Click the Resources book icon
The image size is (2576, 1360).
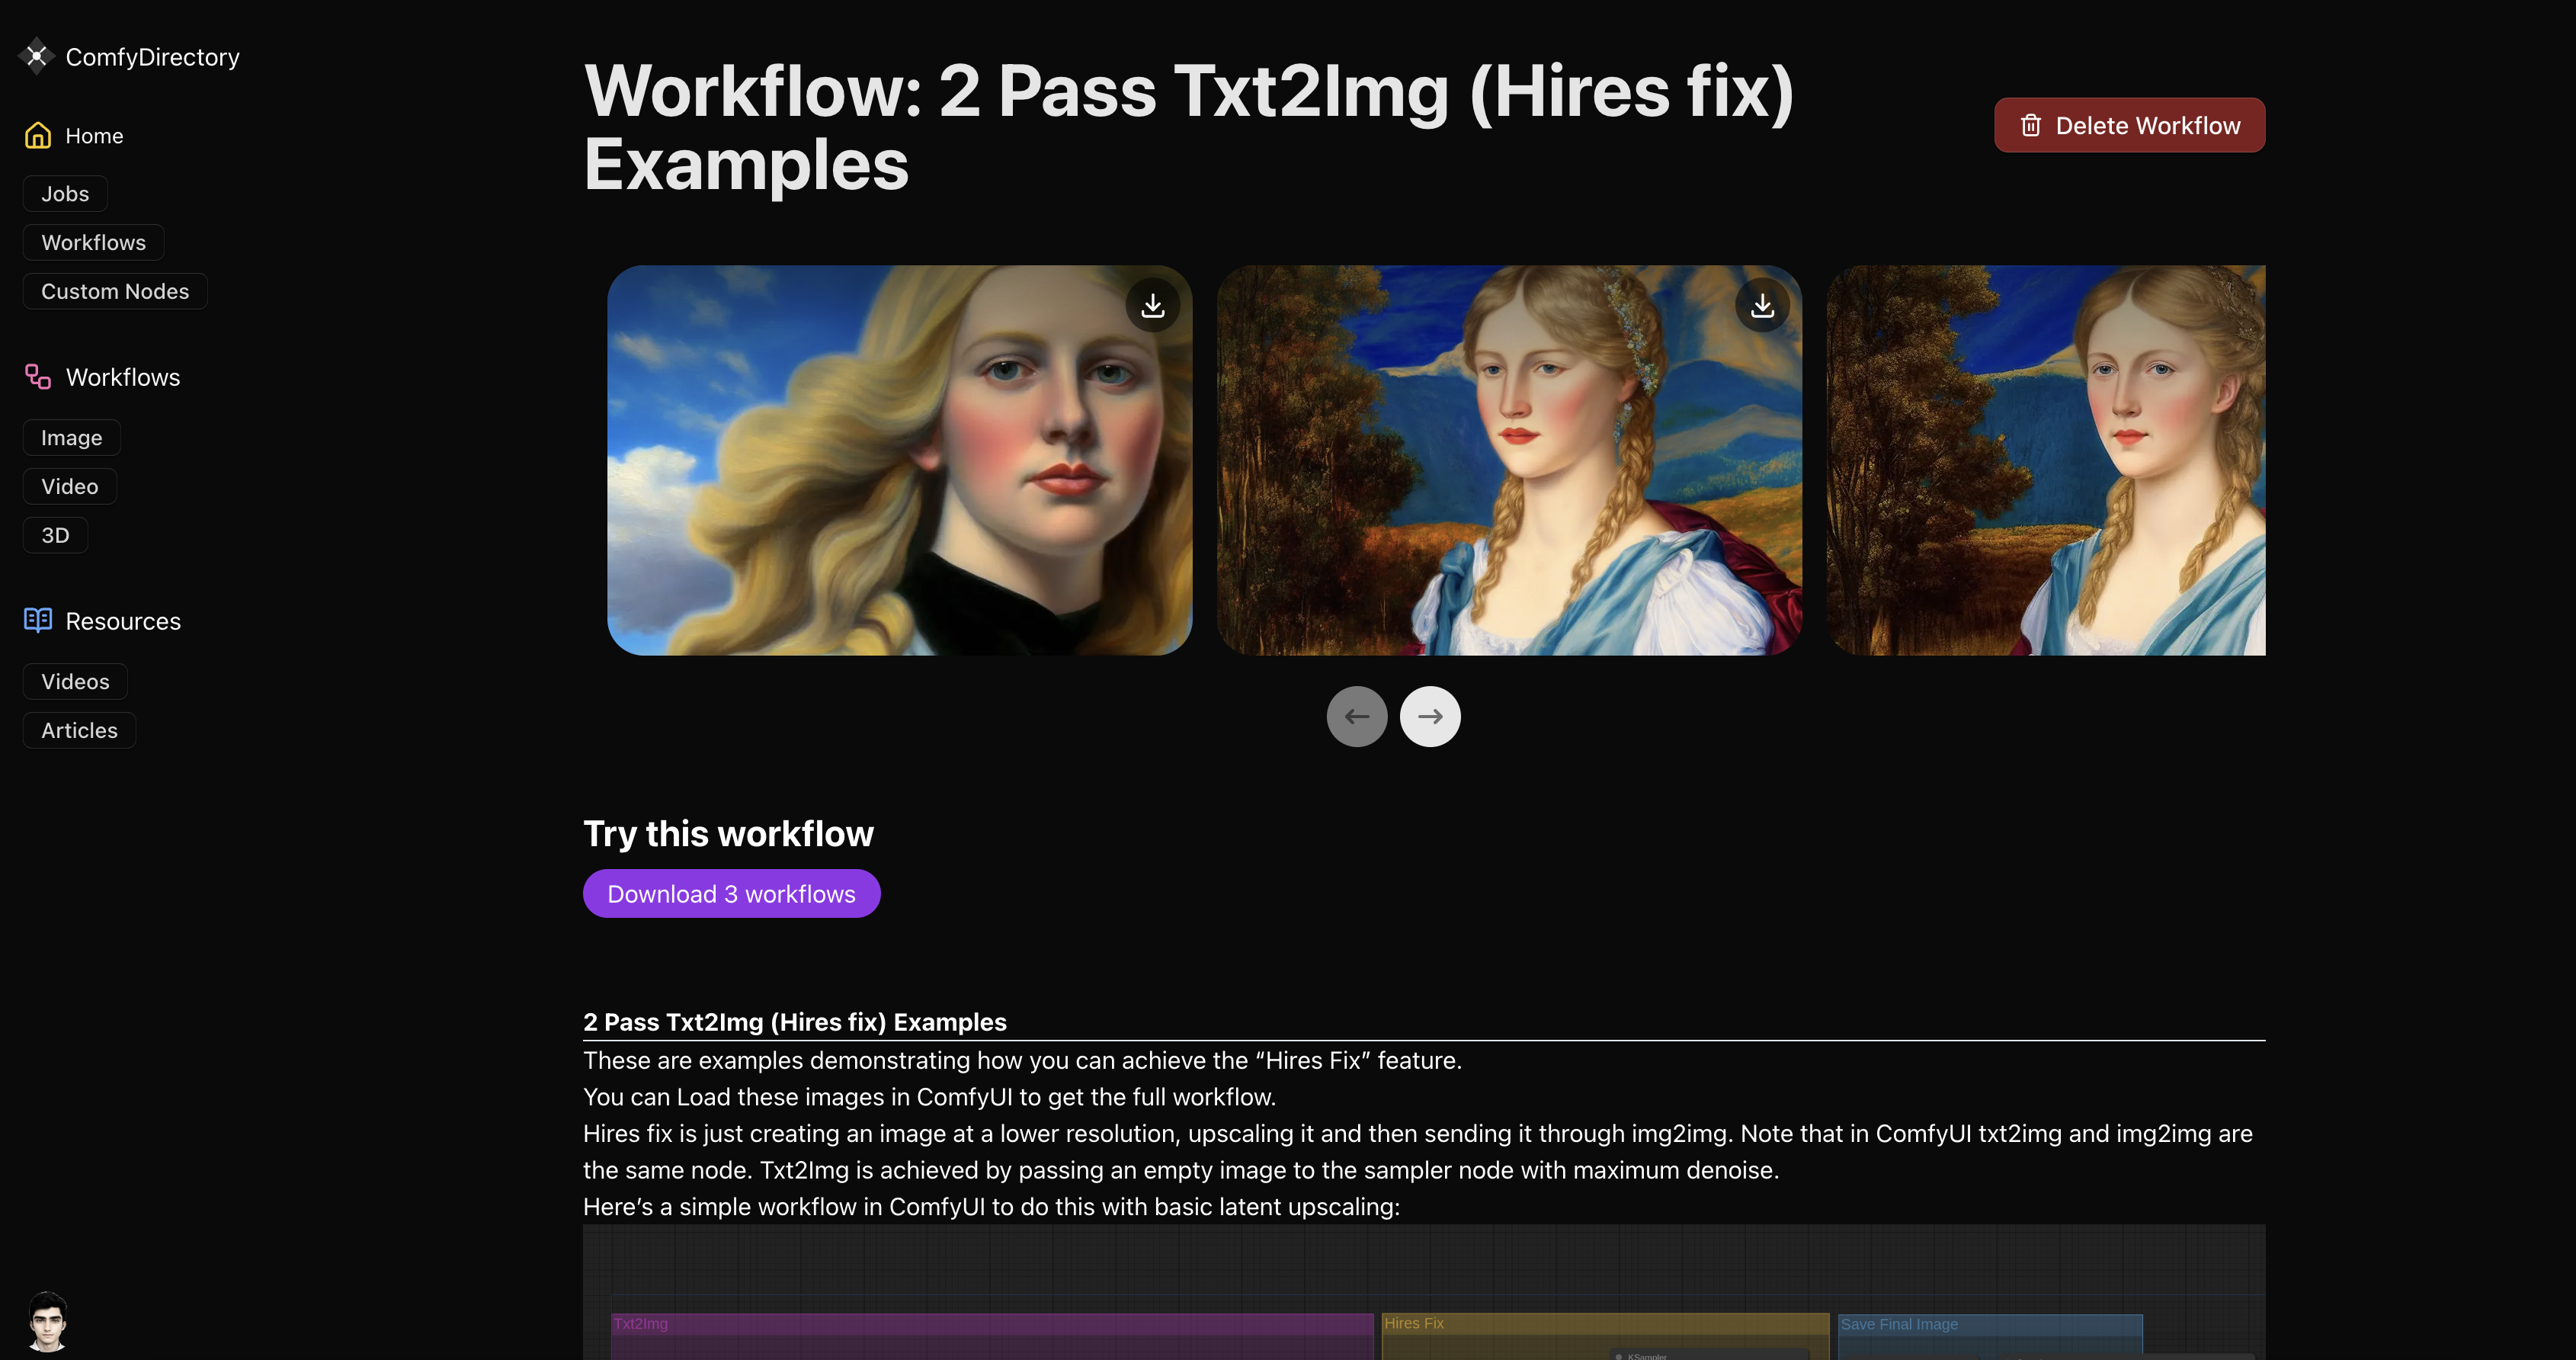(38, 620)
